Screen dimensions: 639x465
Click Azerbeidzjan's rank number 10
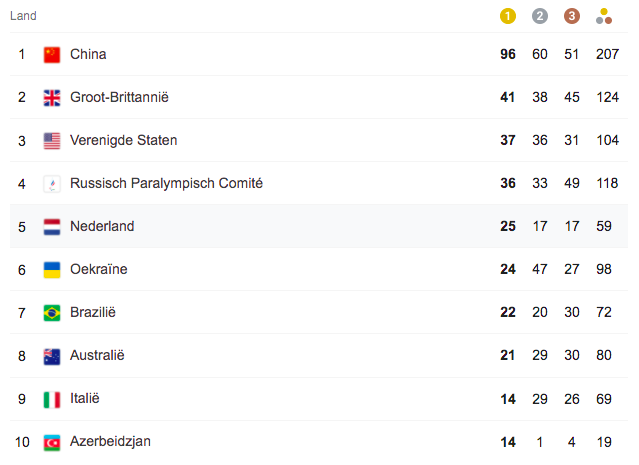pos(22,442)
